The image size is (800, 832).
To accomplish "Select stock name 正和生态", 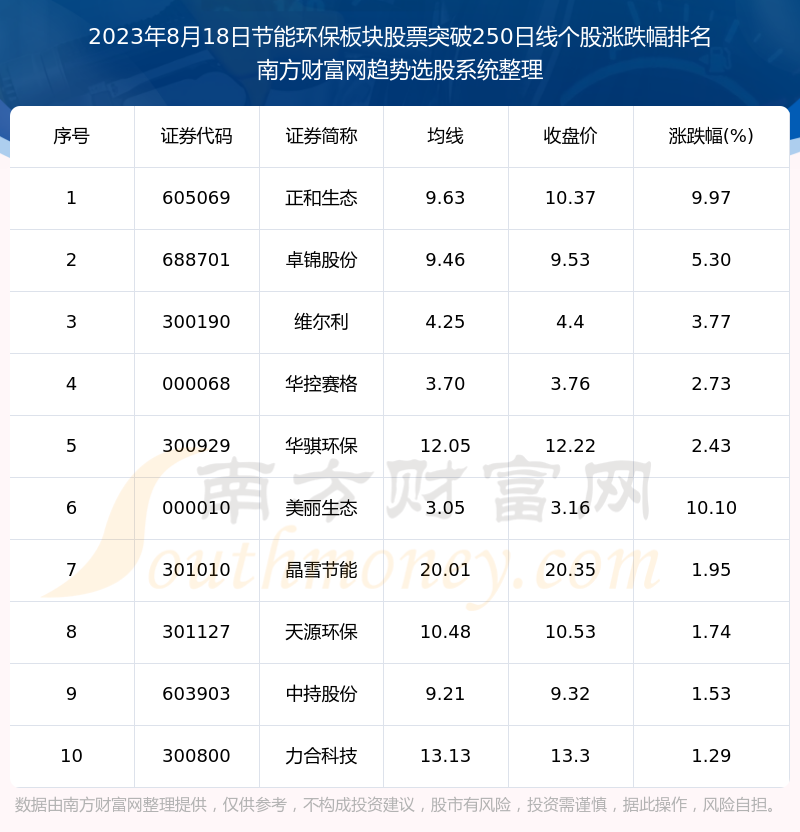I will click(321, 198).
